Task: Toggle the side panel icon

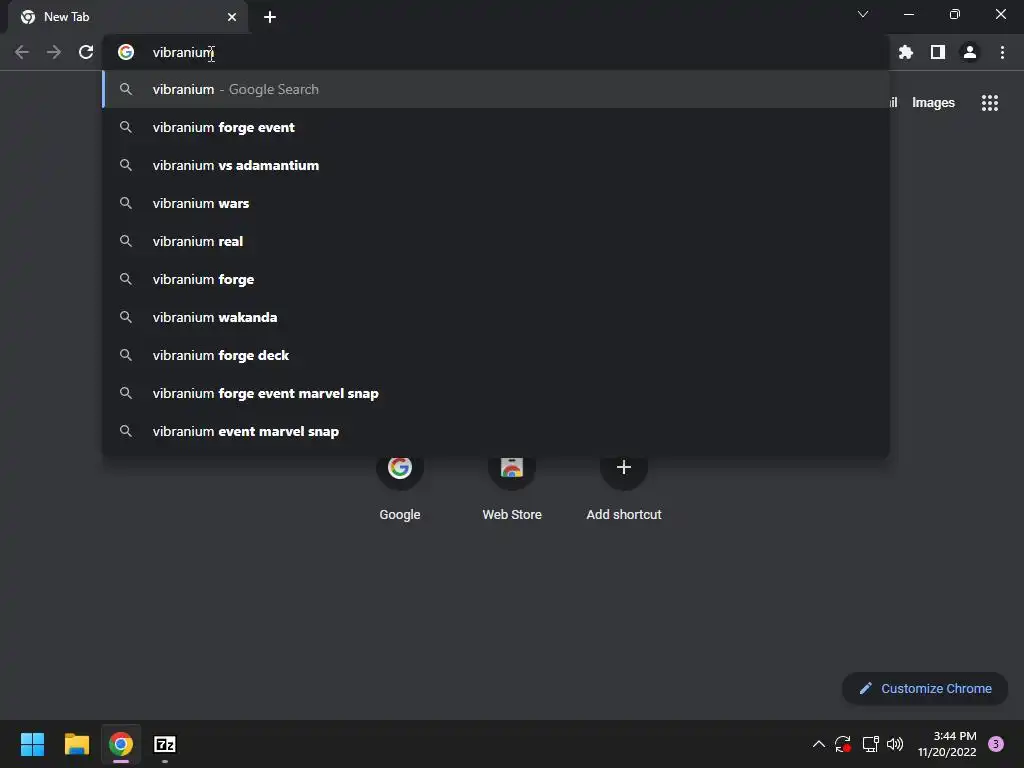Action: pos(938,52)
